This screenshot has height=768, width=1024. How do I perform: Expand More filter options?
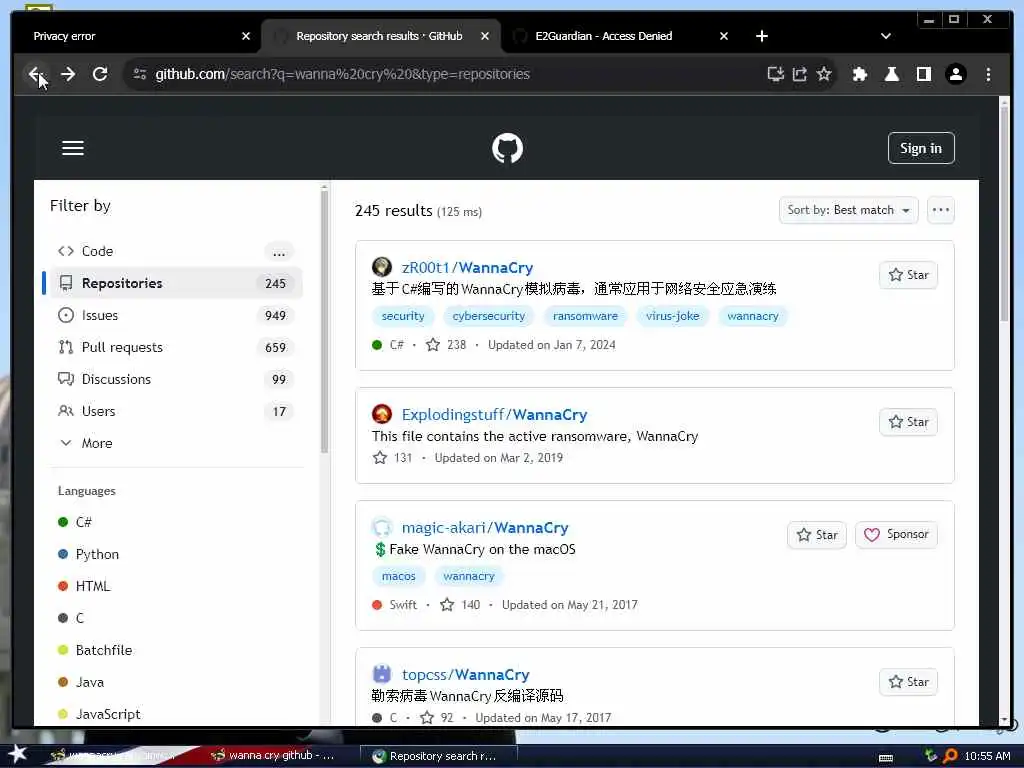[176, 443]
